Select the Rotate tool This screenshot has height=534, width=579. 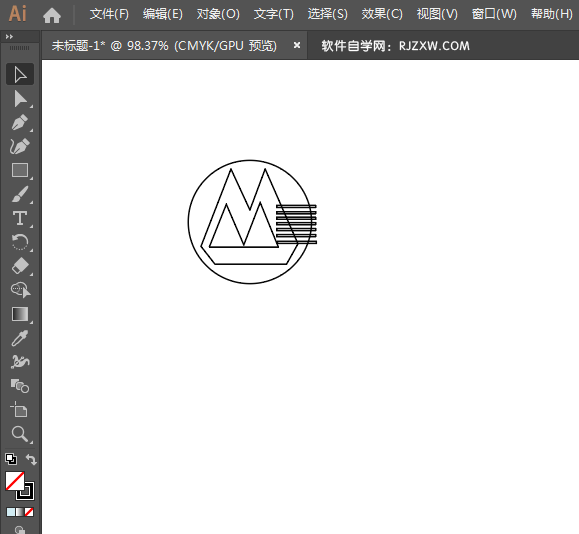click(x=20, y=243)
